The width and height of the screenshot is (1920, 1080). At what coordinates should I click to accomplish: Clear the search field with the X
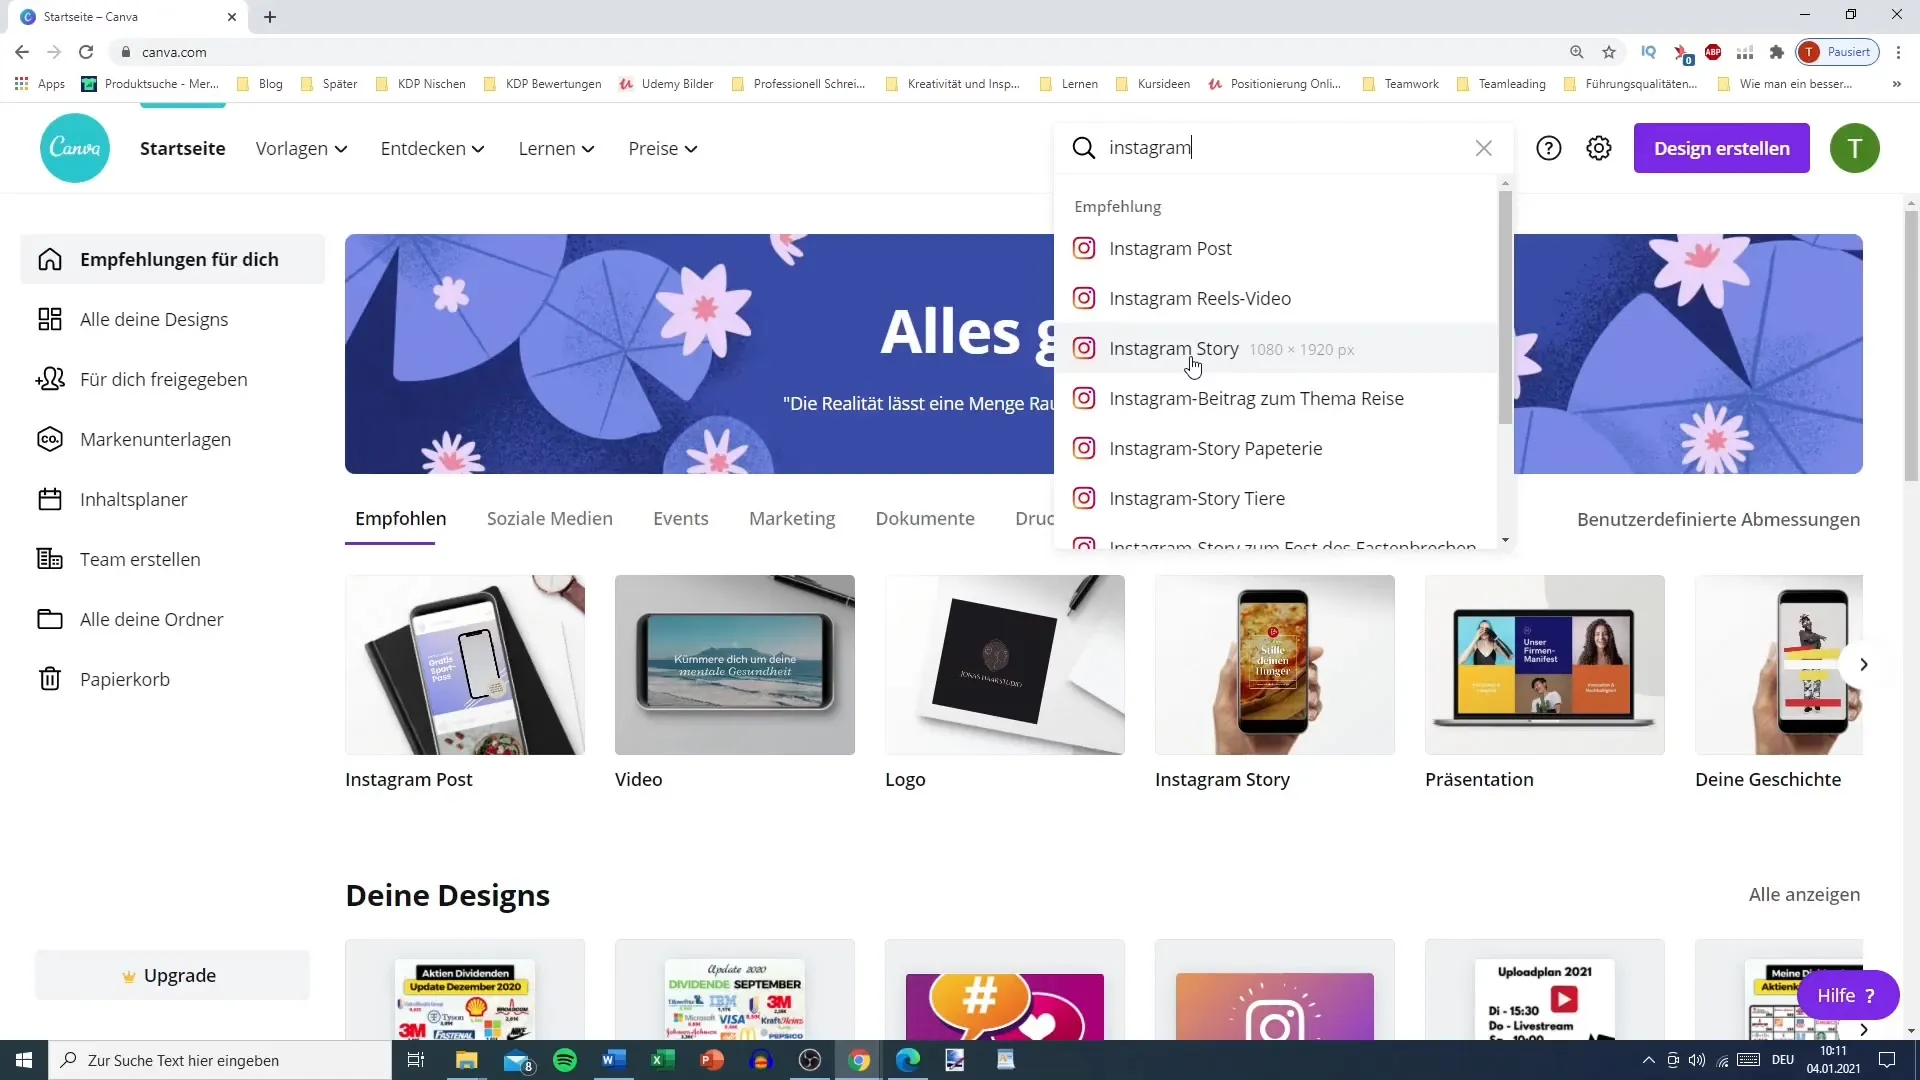click(x=1483, y=148)
